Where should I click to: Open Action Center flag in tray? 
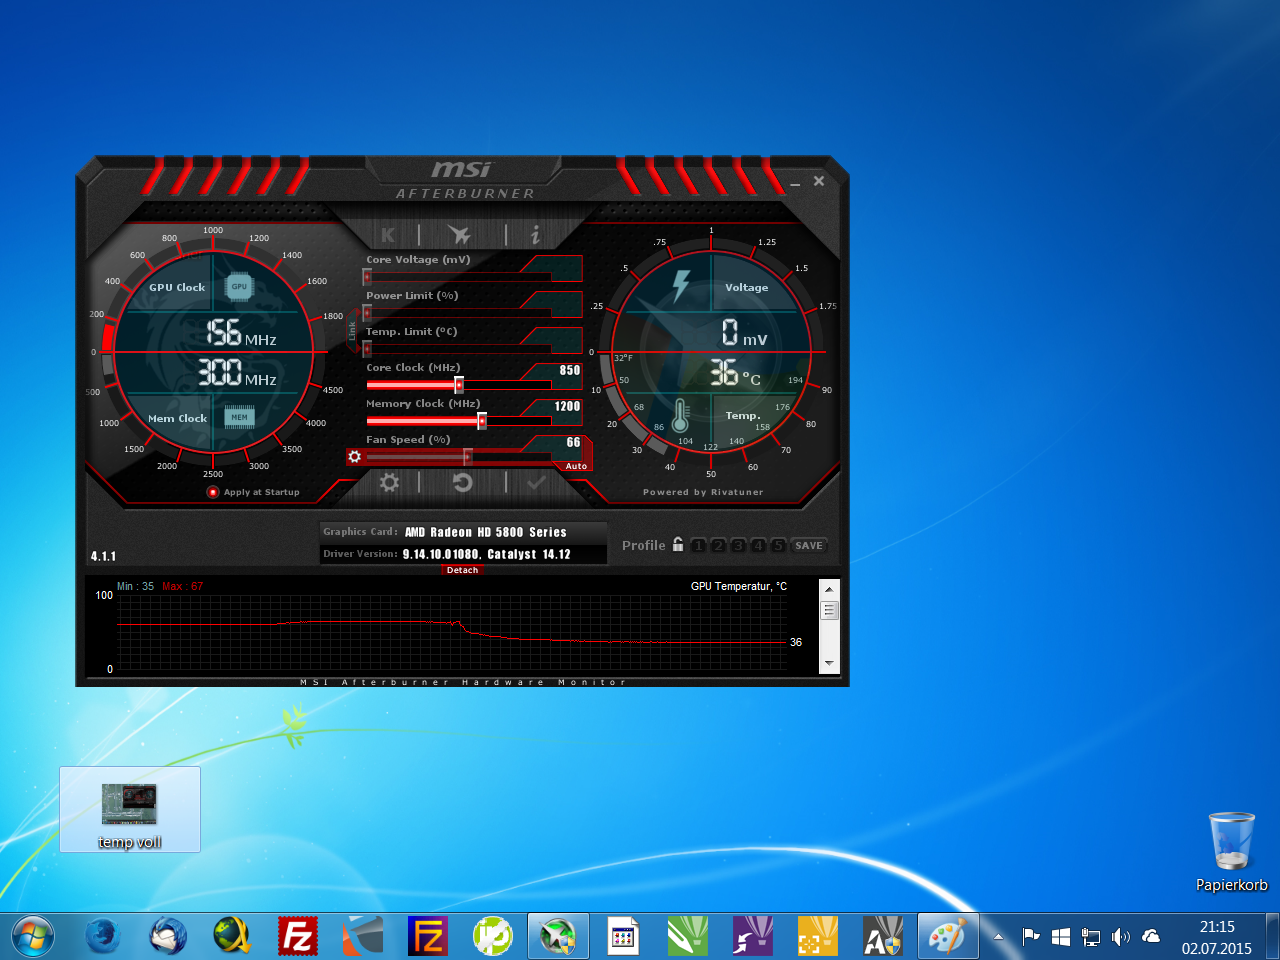coord(1031,937)
